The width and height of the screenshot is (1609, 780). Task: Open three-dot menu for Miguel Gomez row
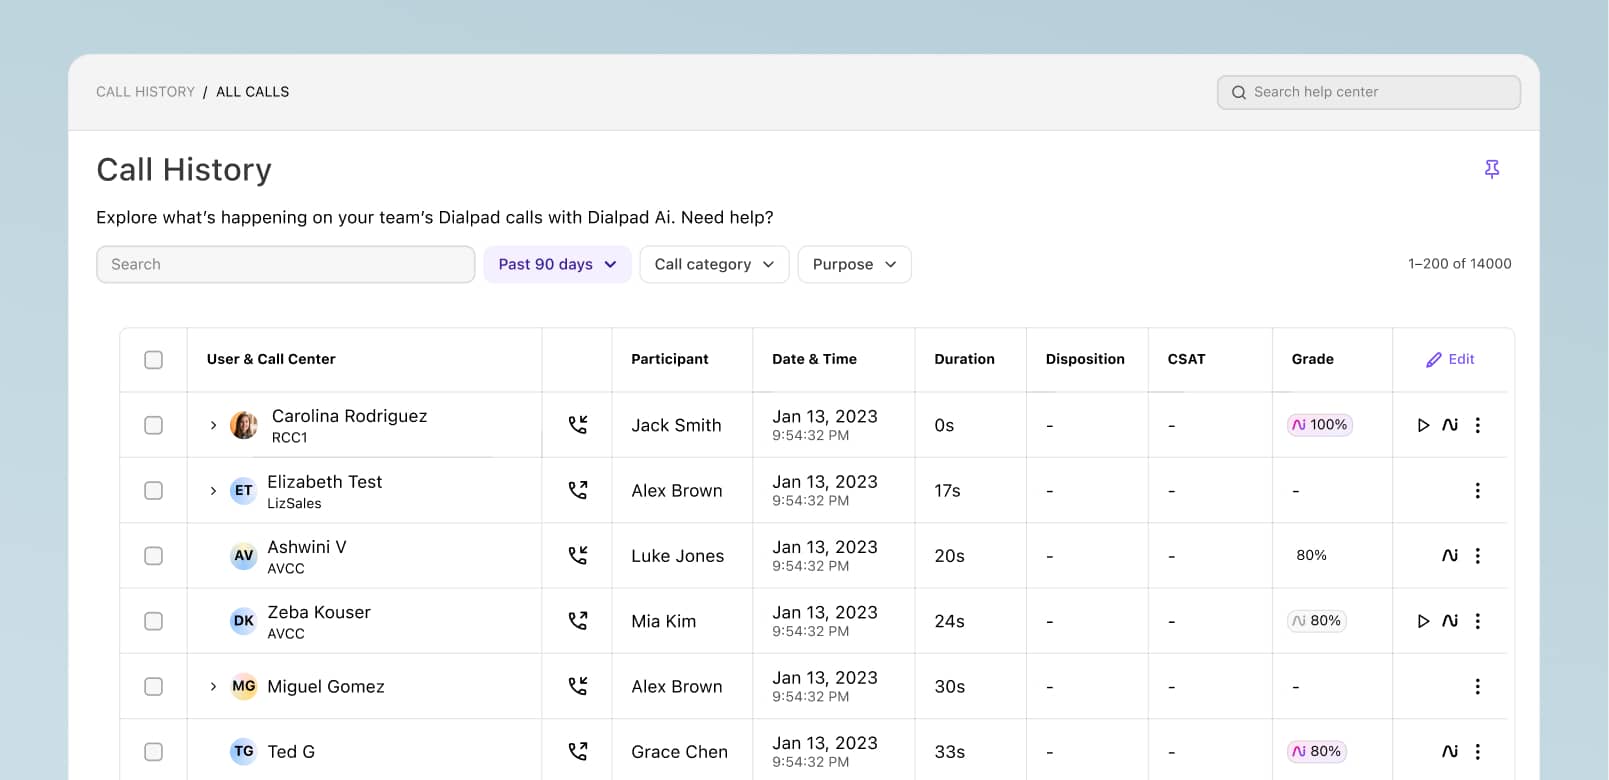[x=1477, y=687]
